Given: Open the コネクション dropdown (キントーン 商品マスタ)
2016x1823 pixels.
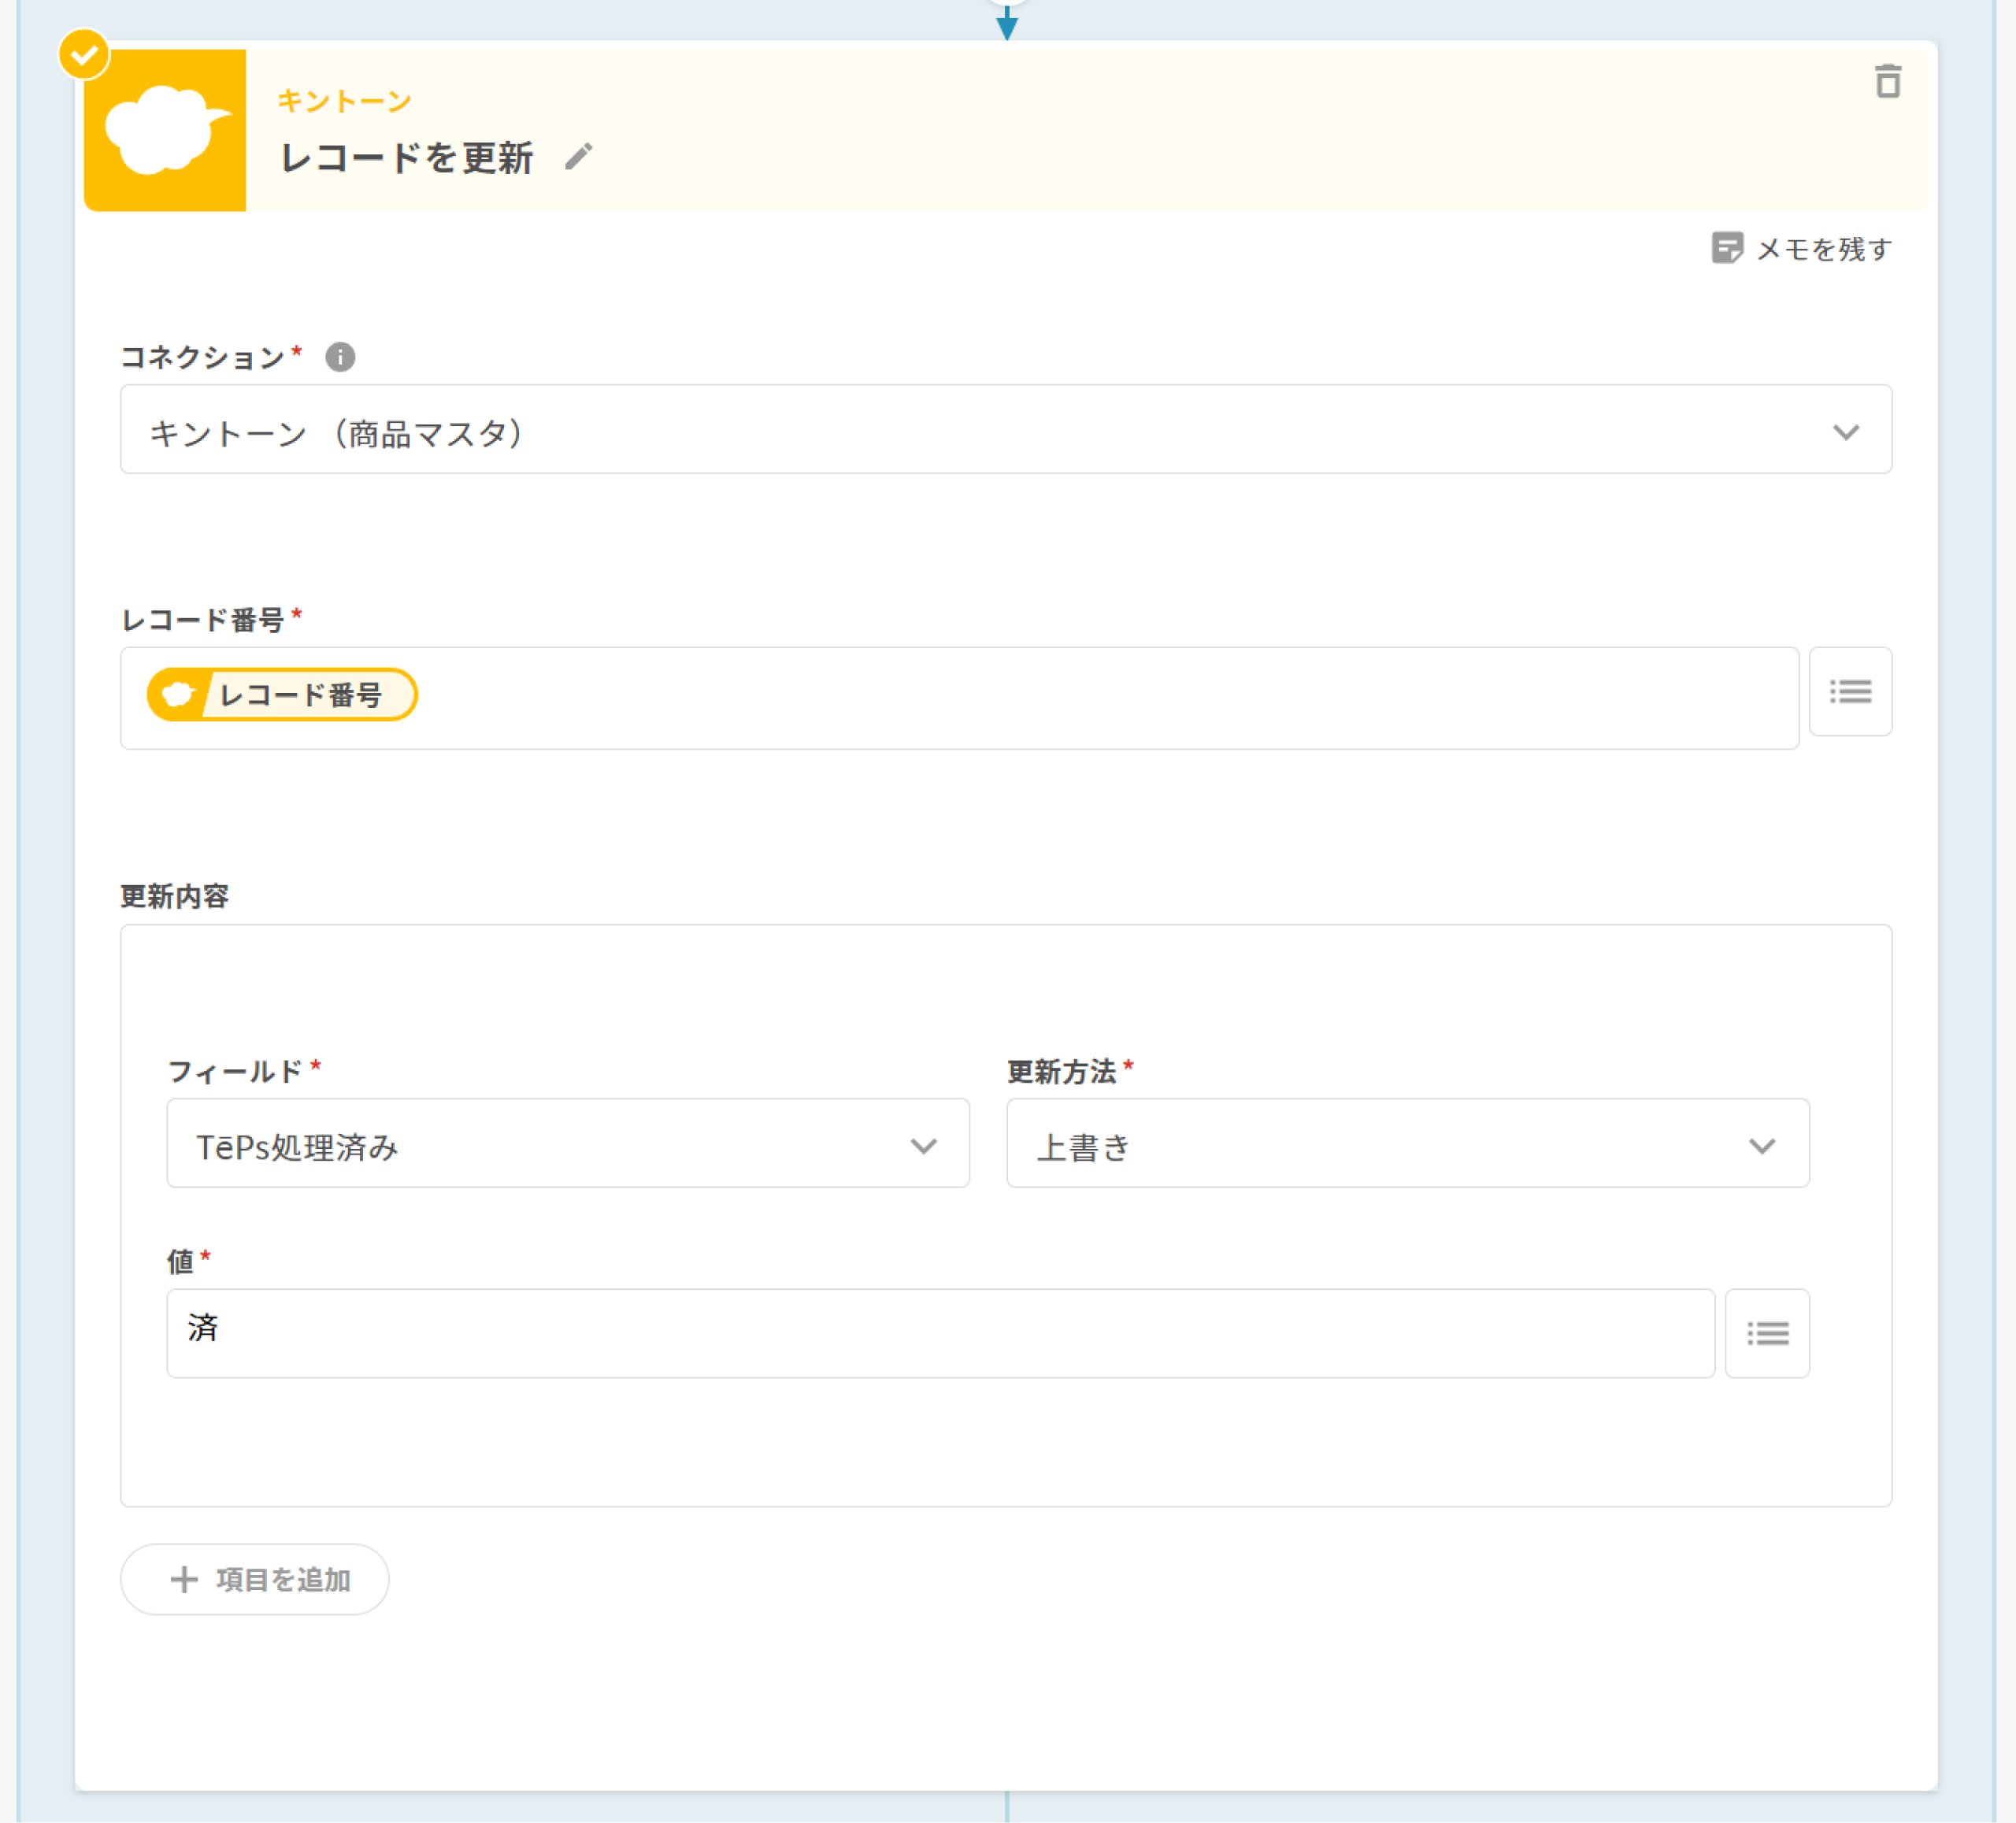Looking at the screenshot, I should click(x=1004, y=430).
